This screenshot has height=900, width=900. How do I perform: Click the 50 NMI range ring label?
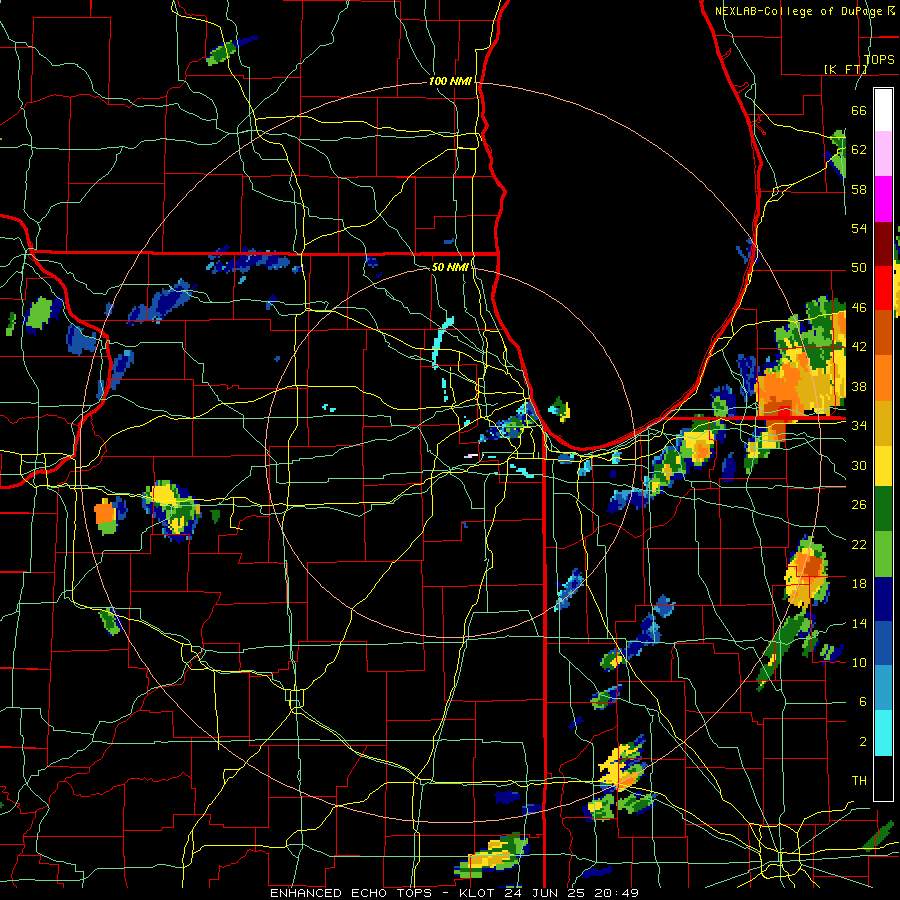click(450, 267)
